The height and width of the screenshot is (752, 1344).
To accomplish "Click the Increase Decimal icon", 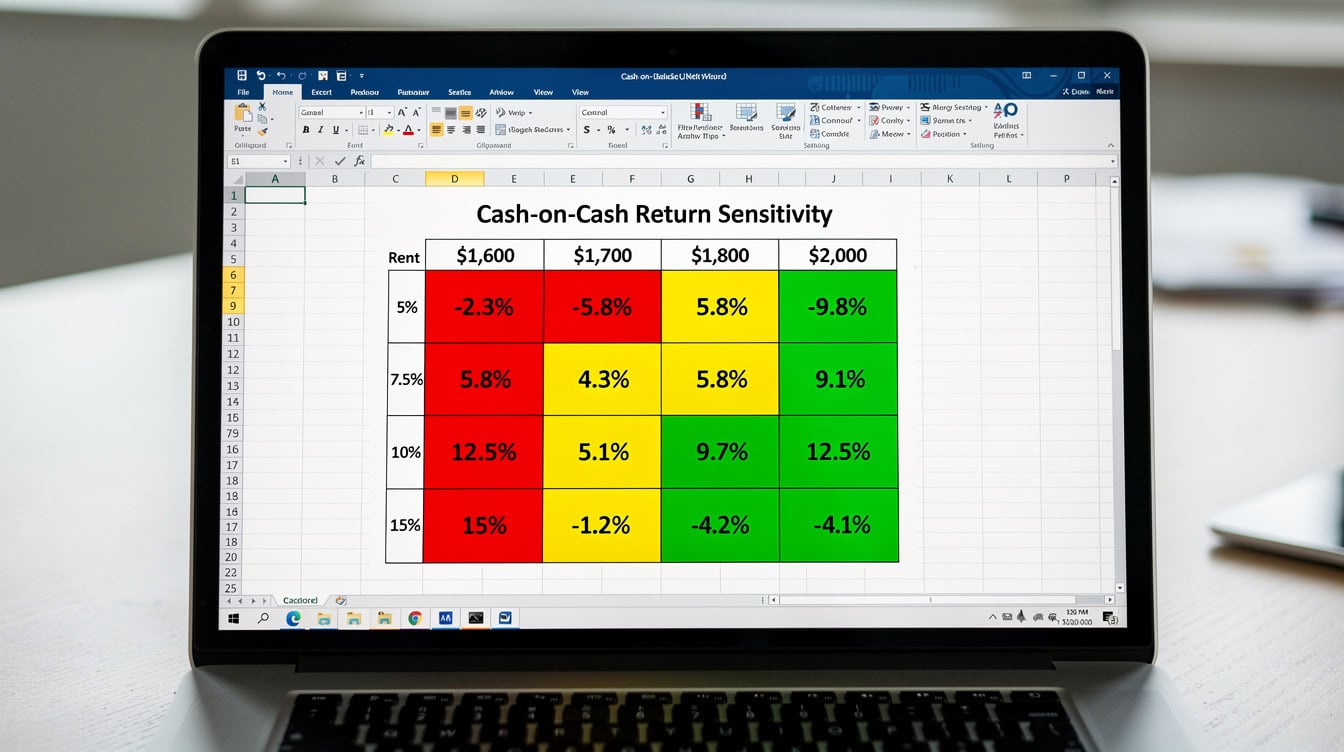I will click(x=646, y=130).
